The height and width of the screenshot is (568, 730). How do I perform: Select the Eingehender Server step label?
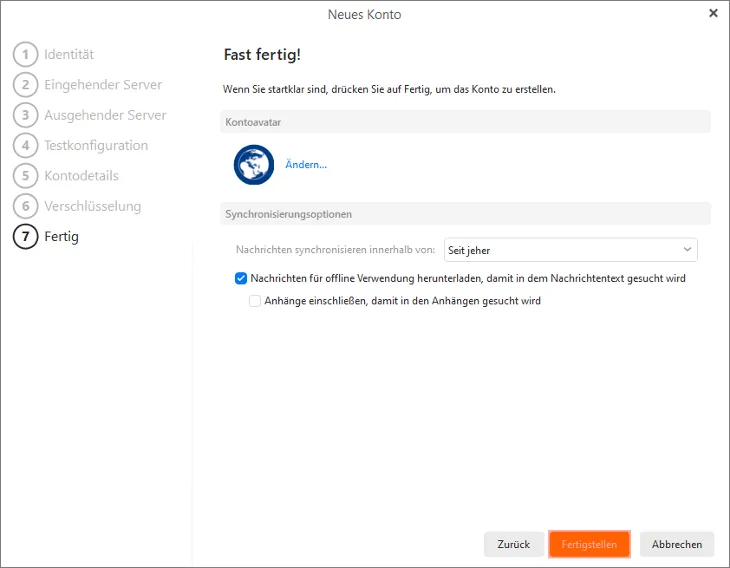[x=103, y=85]
